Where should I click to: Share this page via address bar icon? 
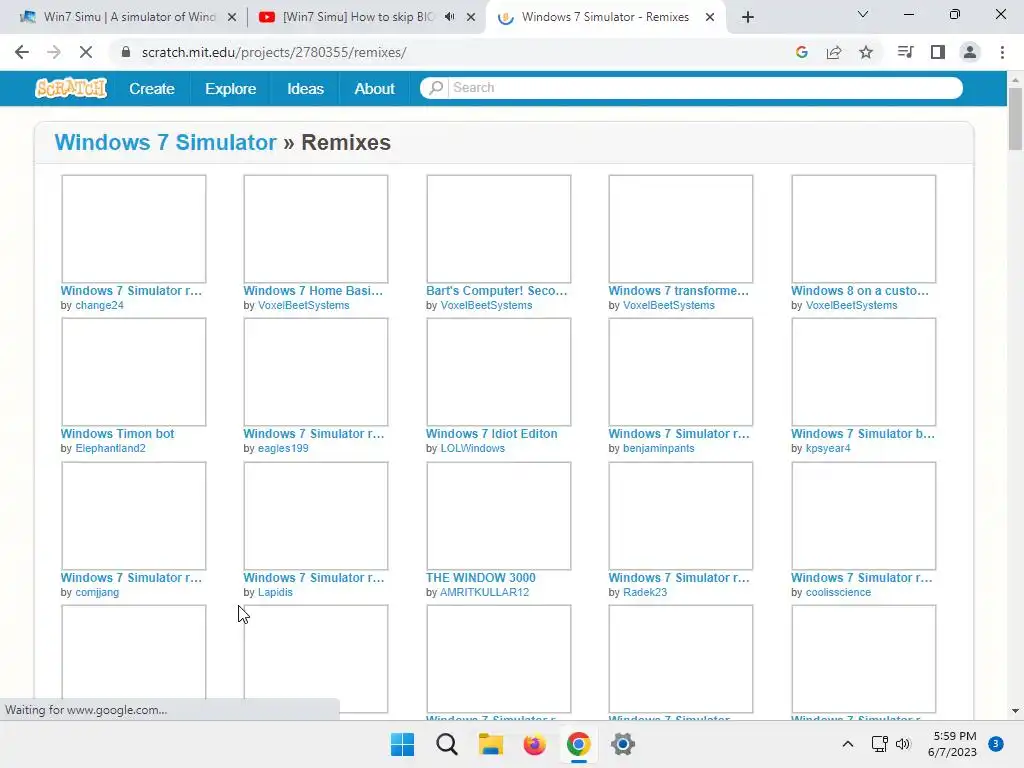834,52
